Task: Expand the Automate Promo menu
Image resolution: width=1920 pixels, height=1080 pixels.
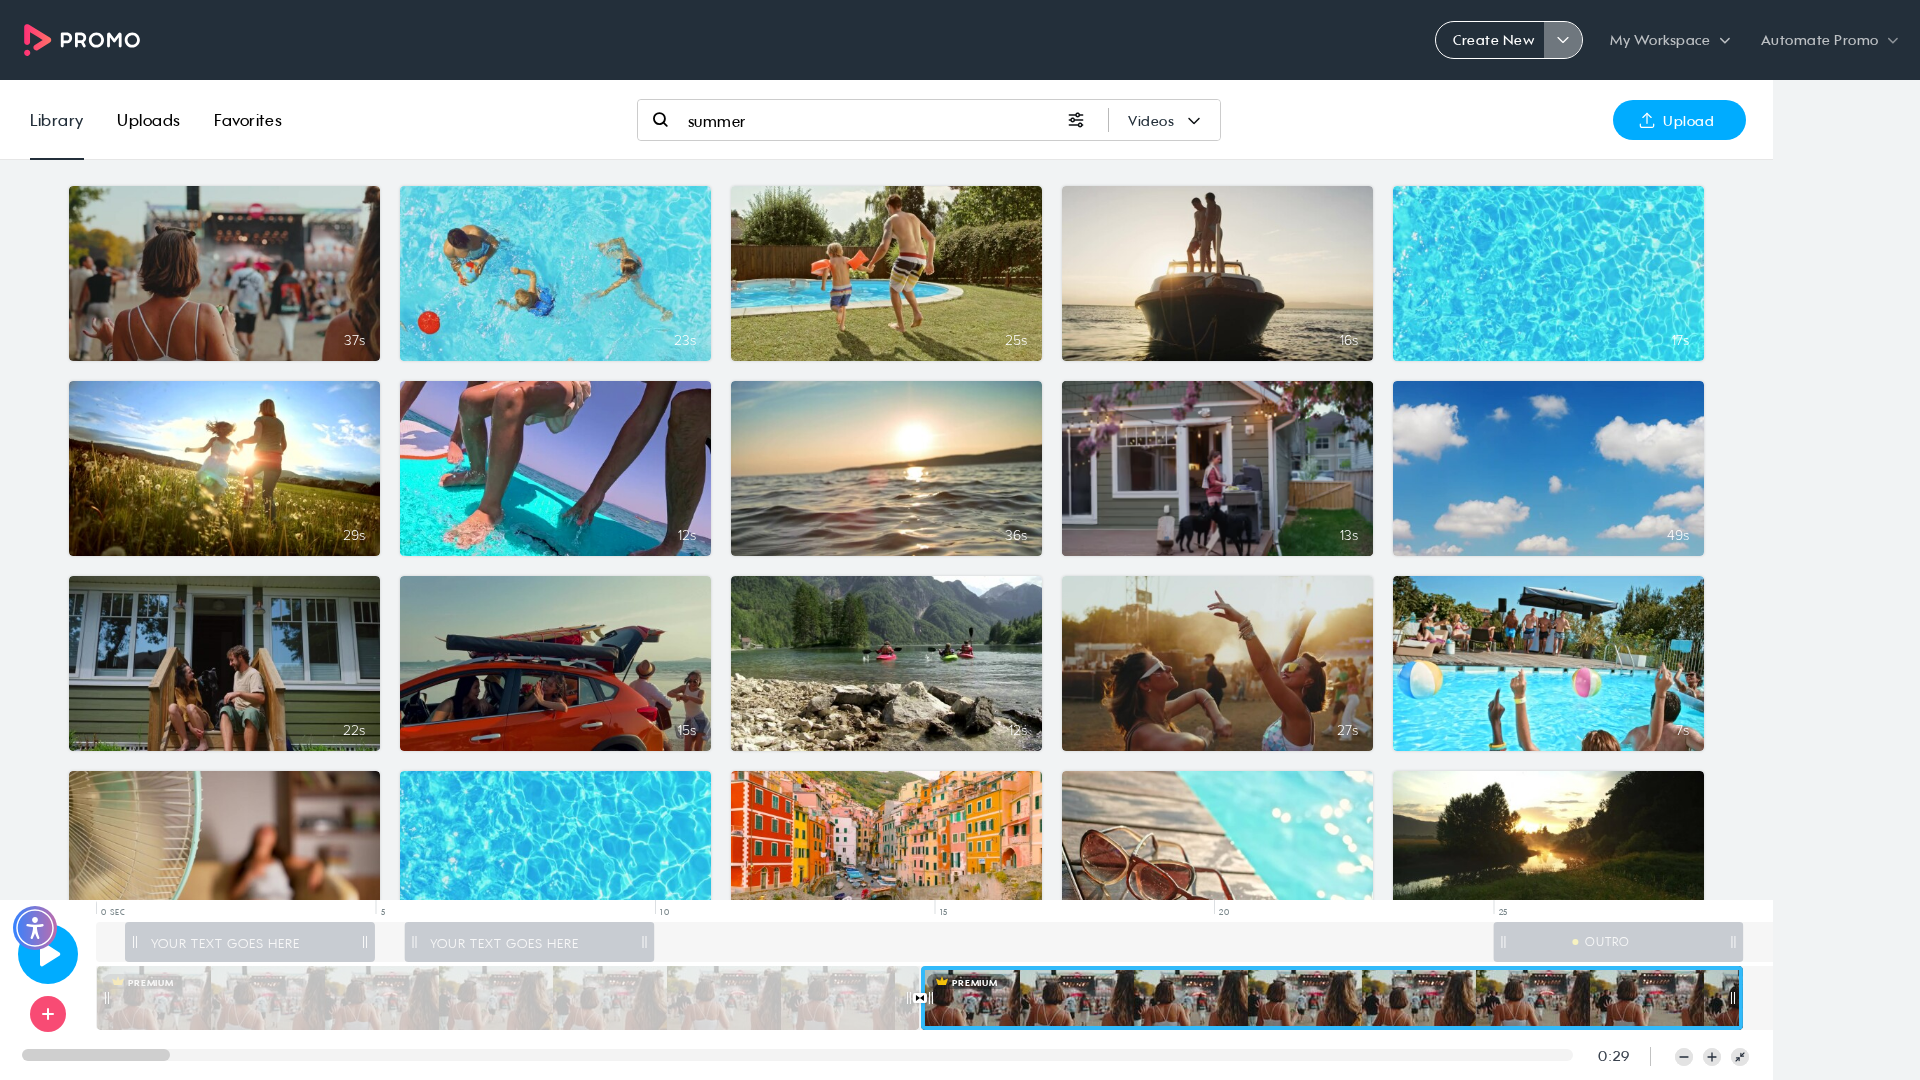Action: tap(1829, 40)
